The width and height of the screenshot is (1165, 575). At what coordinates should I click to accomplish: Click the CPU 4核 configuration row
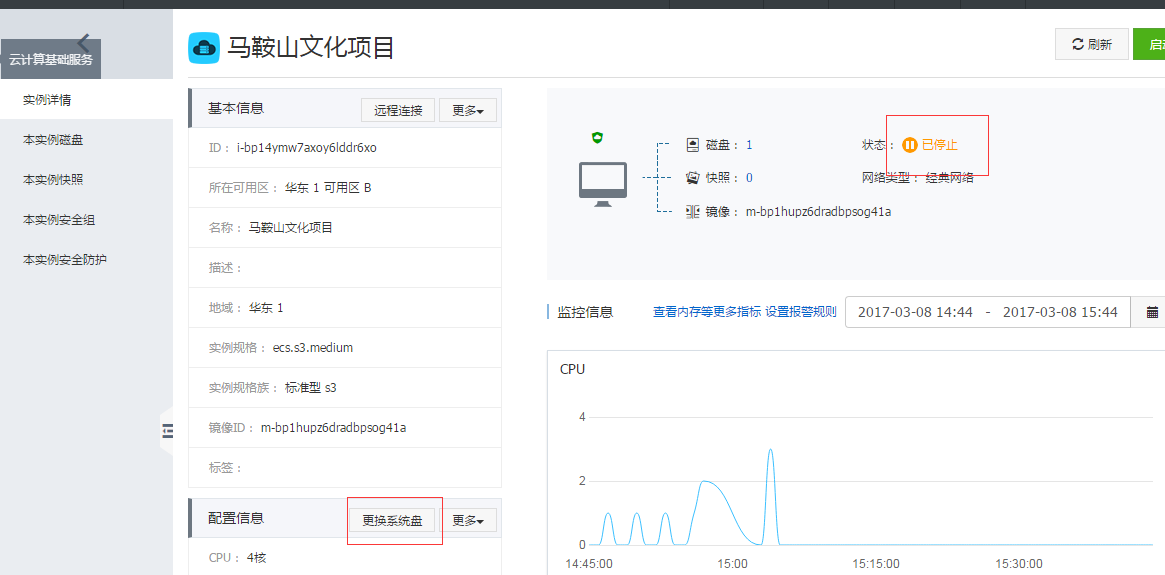pyautogui.click(x=345, y=556)
